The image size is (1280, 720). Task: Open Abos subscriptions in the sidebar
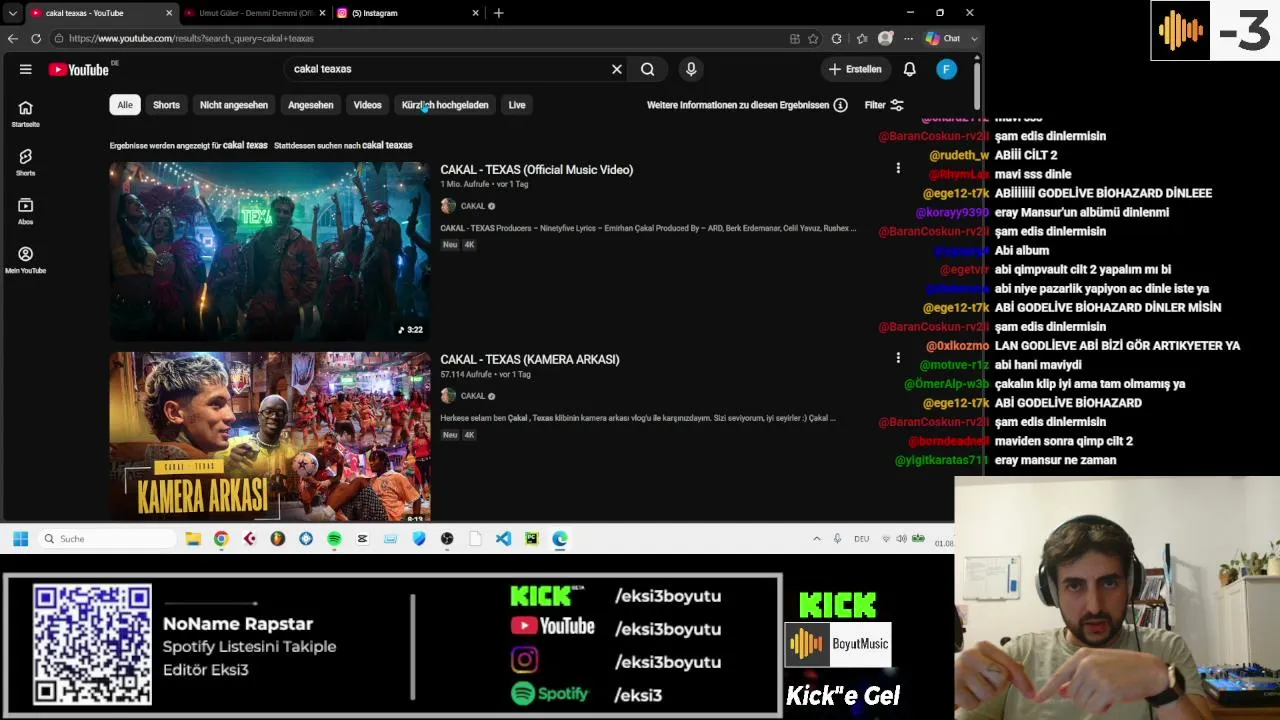pos(25,211)
